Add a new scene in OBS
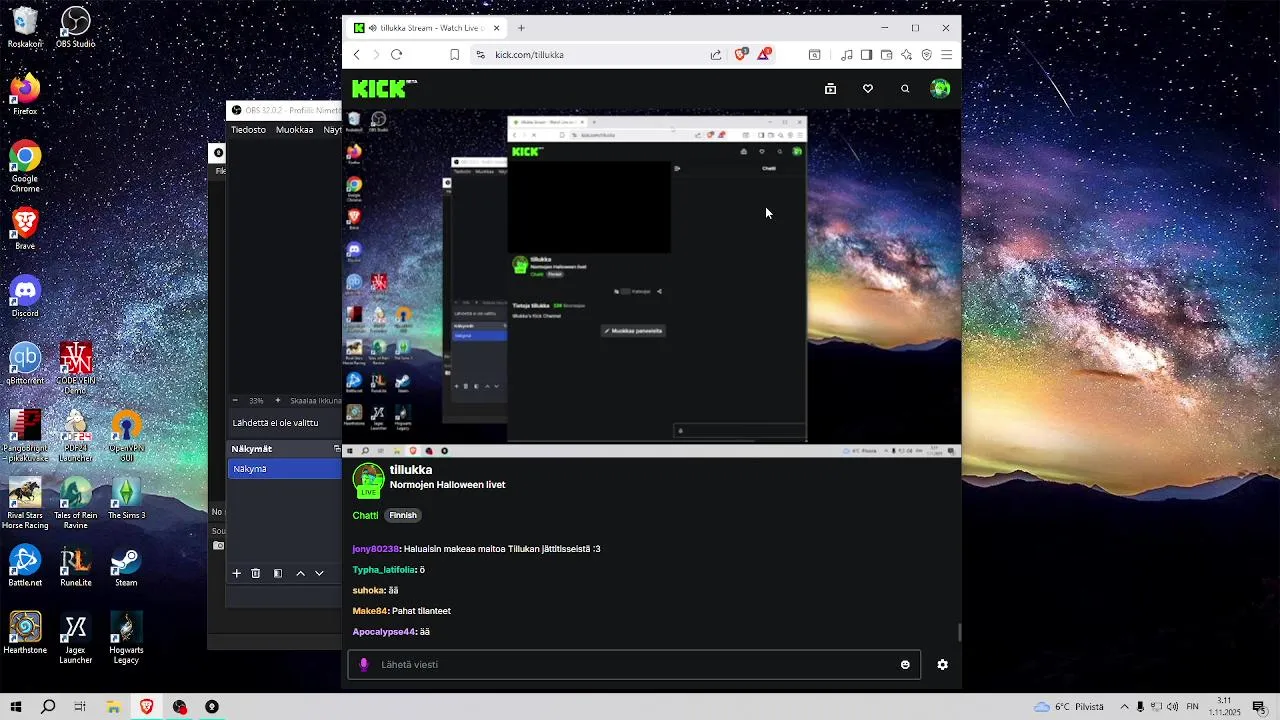 coord(237,574)
